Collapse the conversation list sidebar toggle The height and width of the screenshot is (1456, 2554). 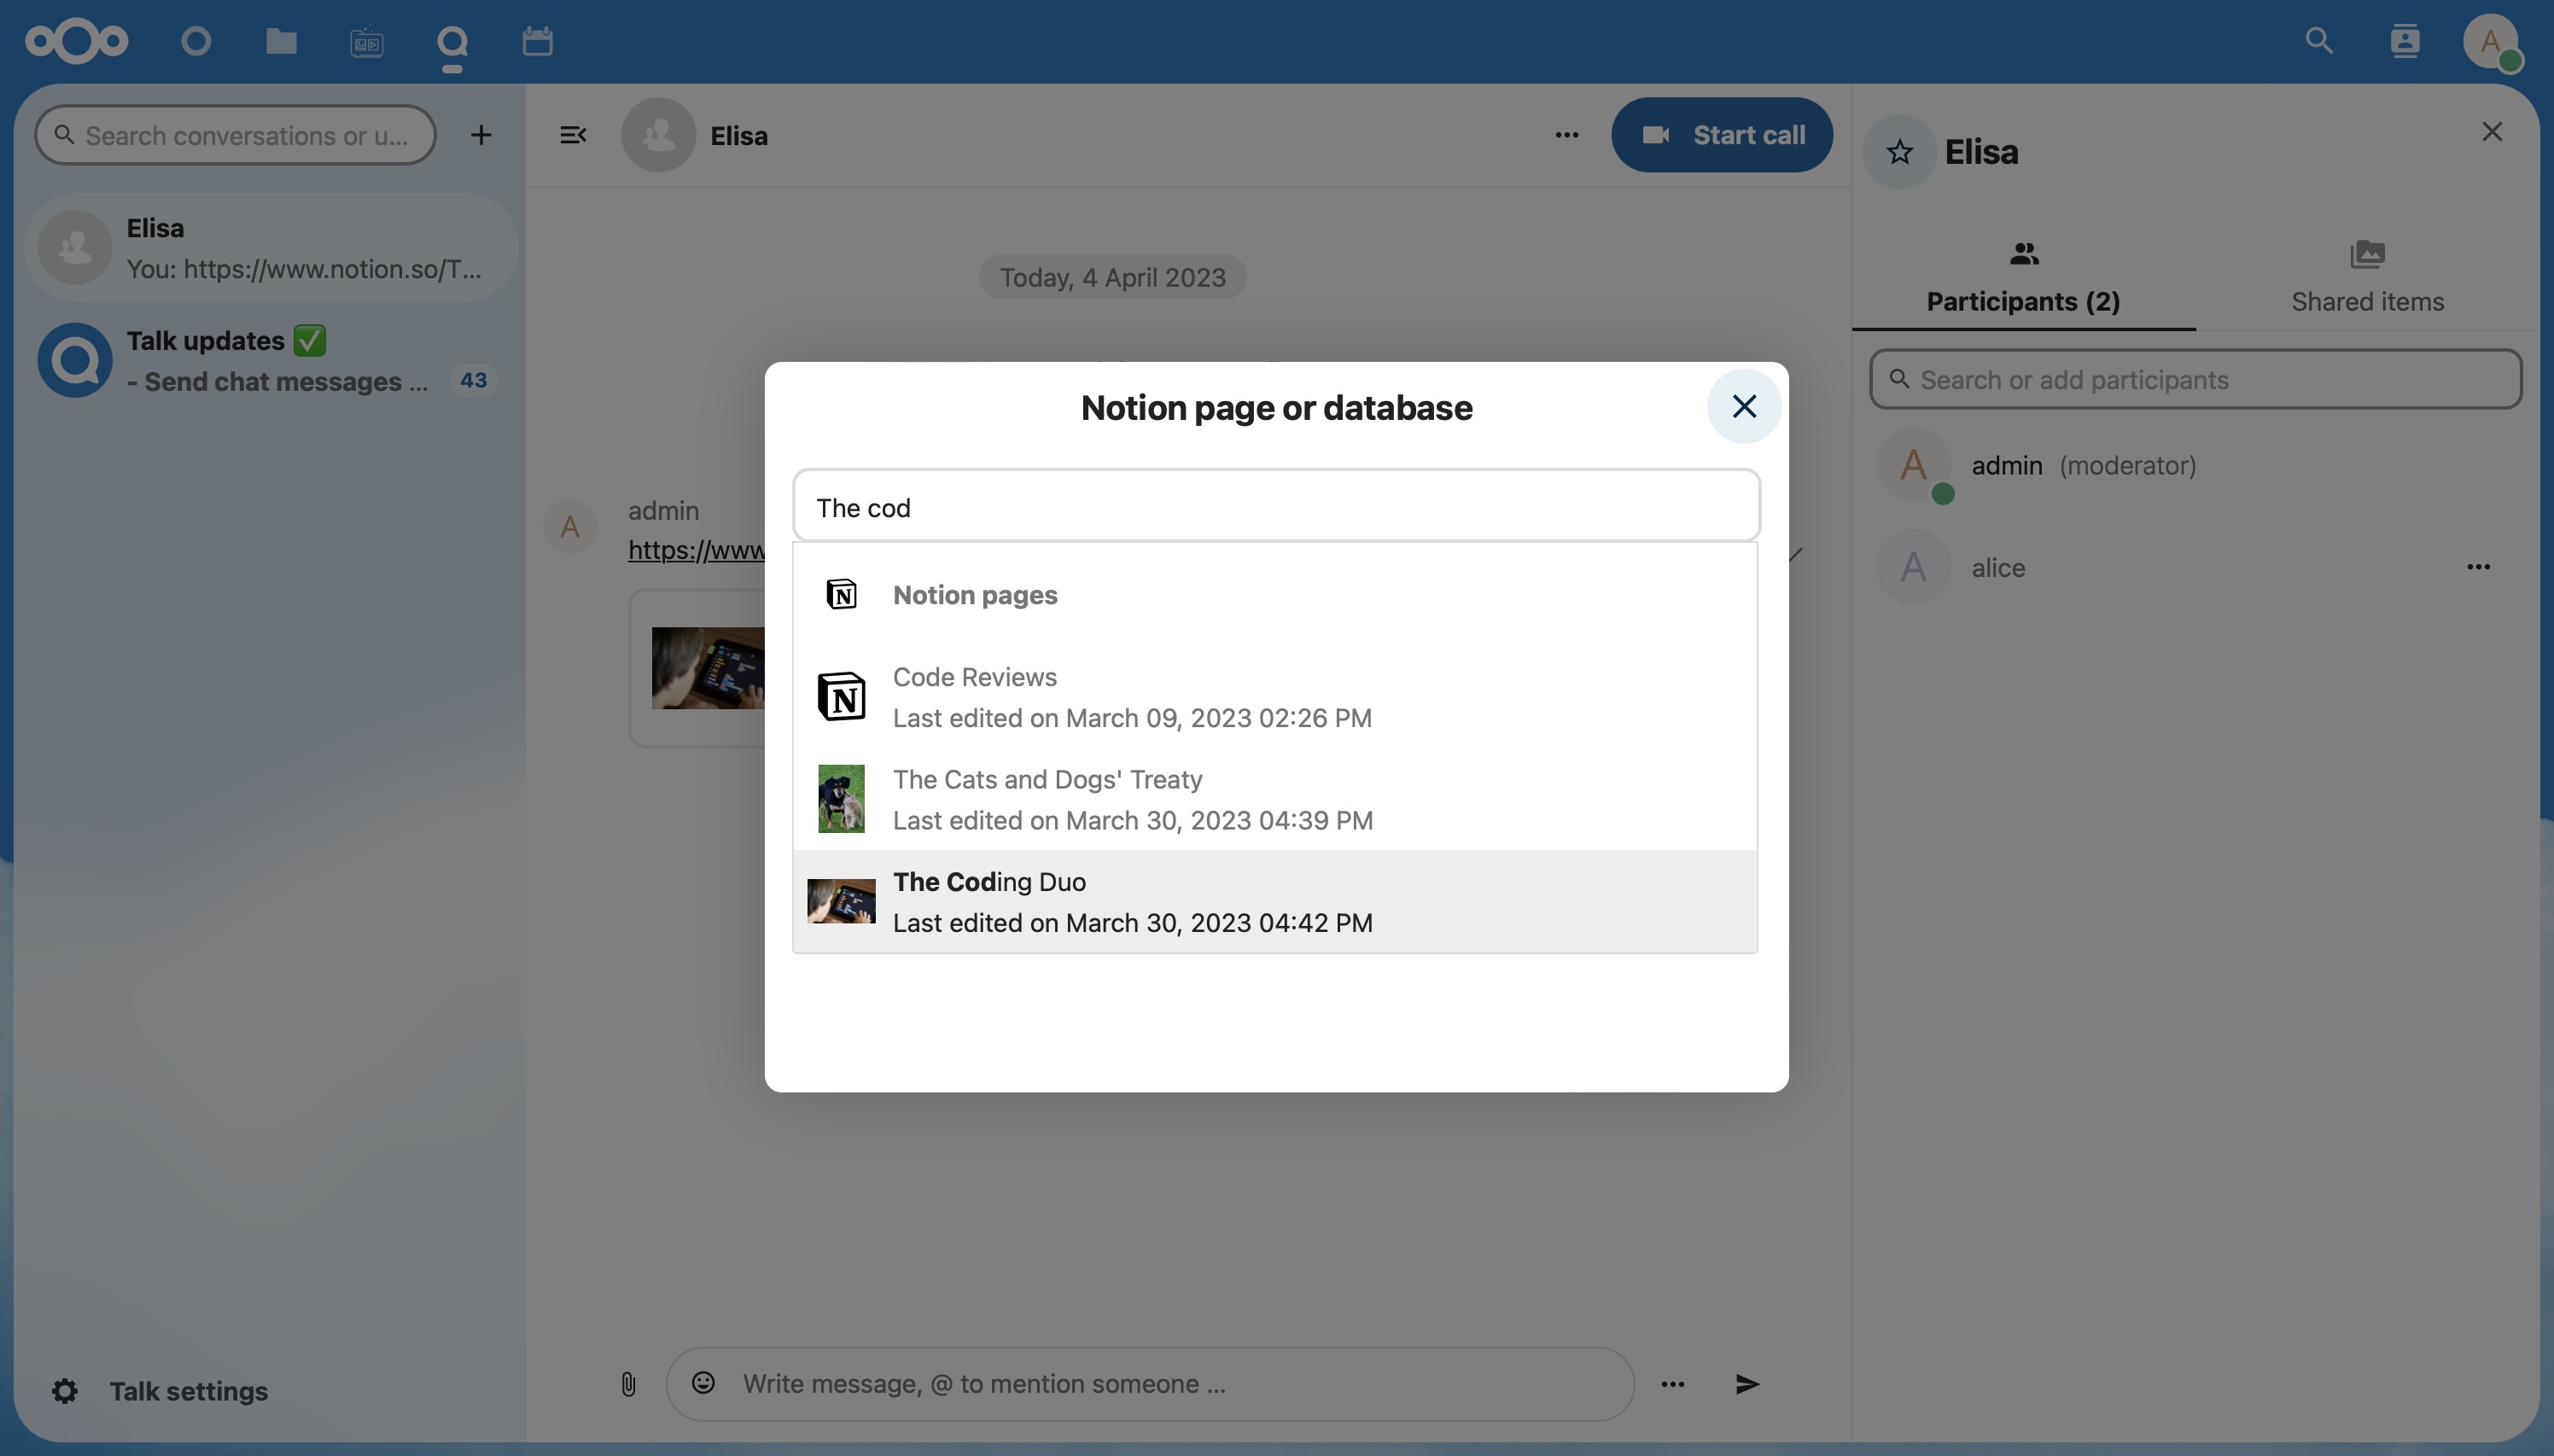tap(573, 135)
